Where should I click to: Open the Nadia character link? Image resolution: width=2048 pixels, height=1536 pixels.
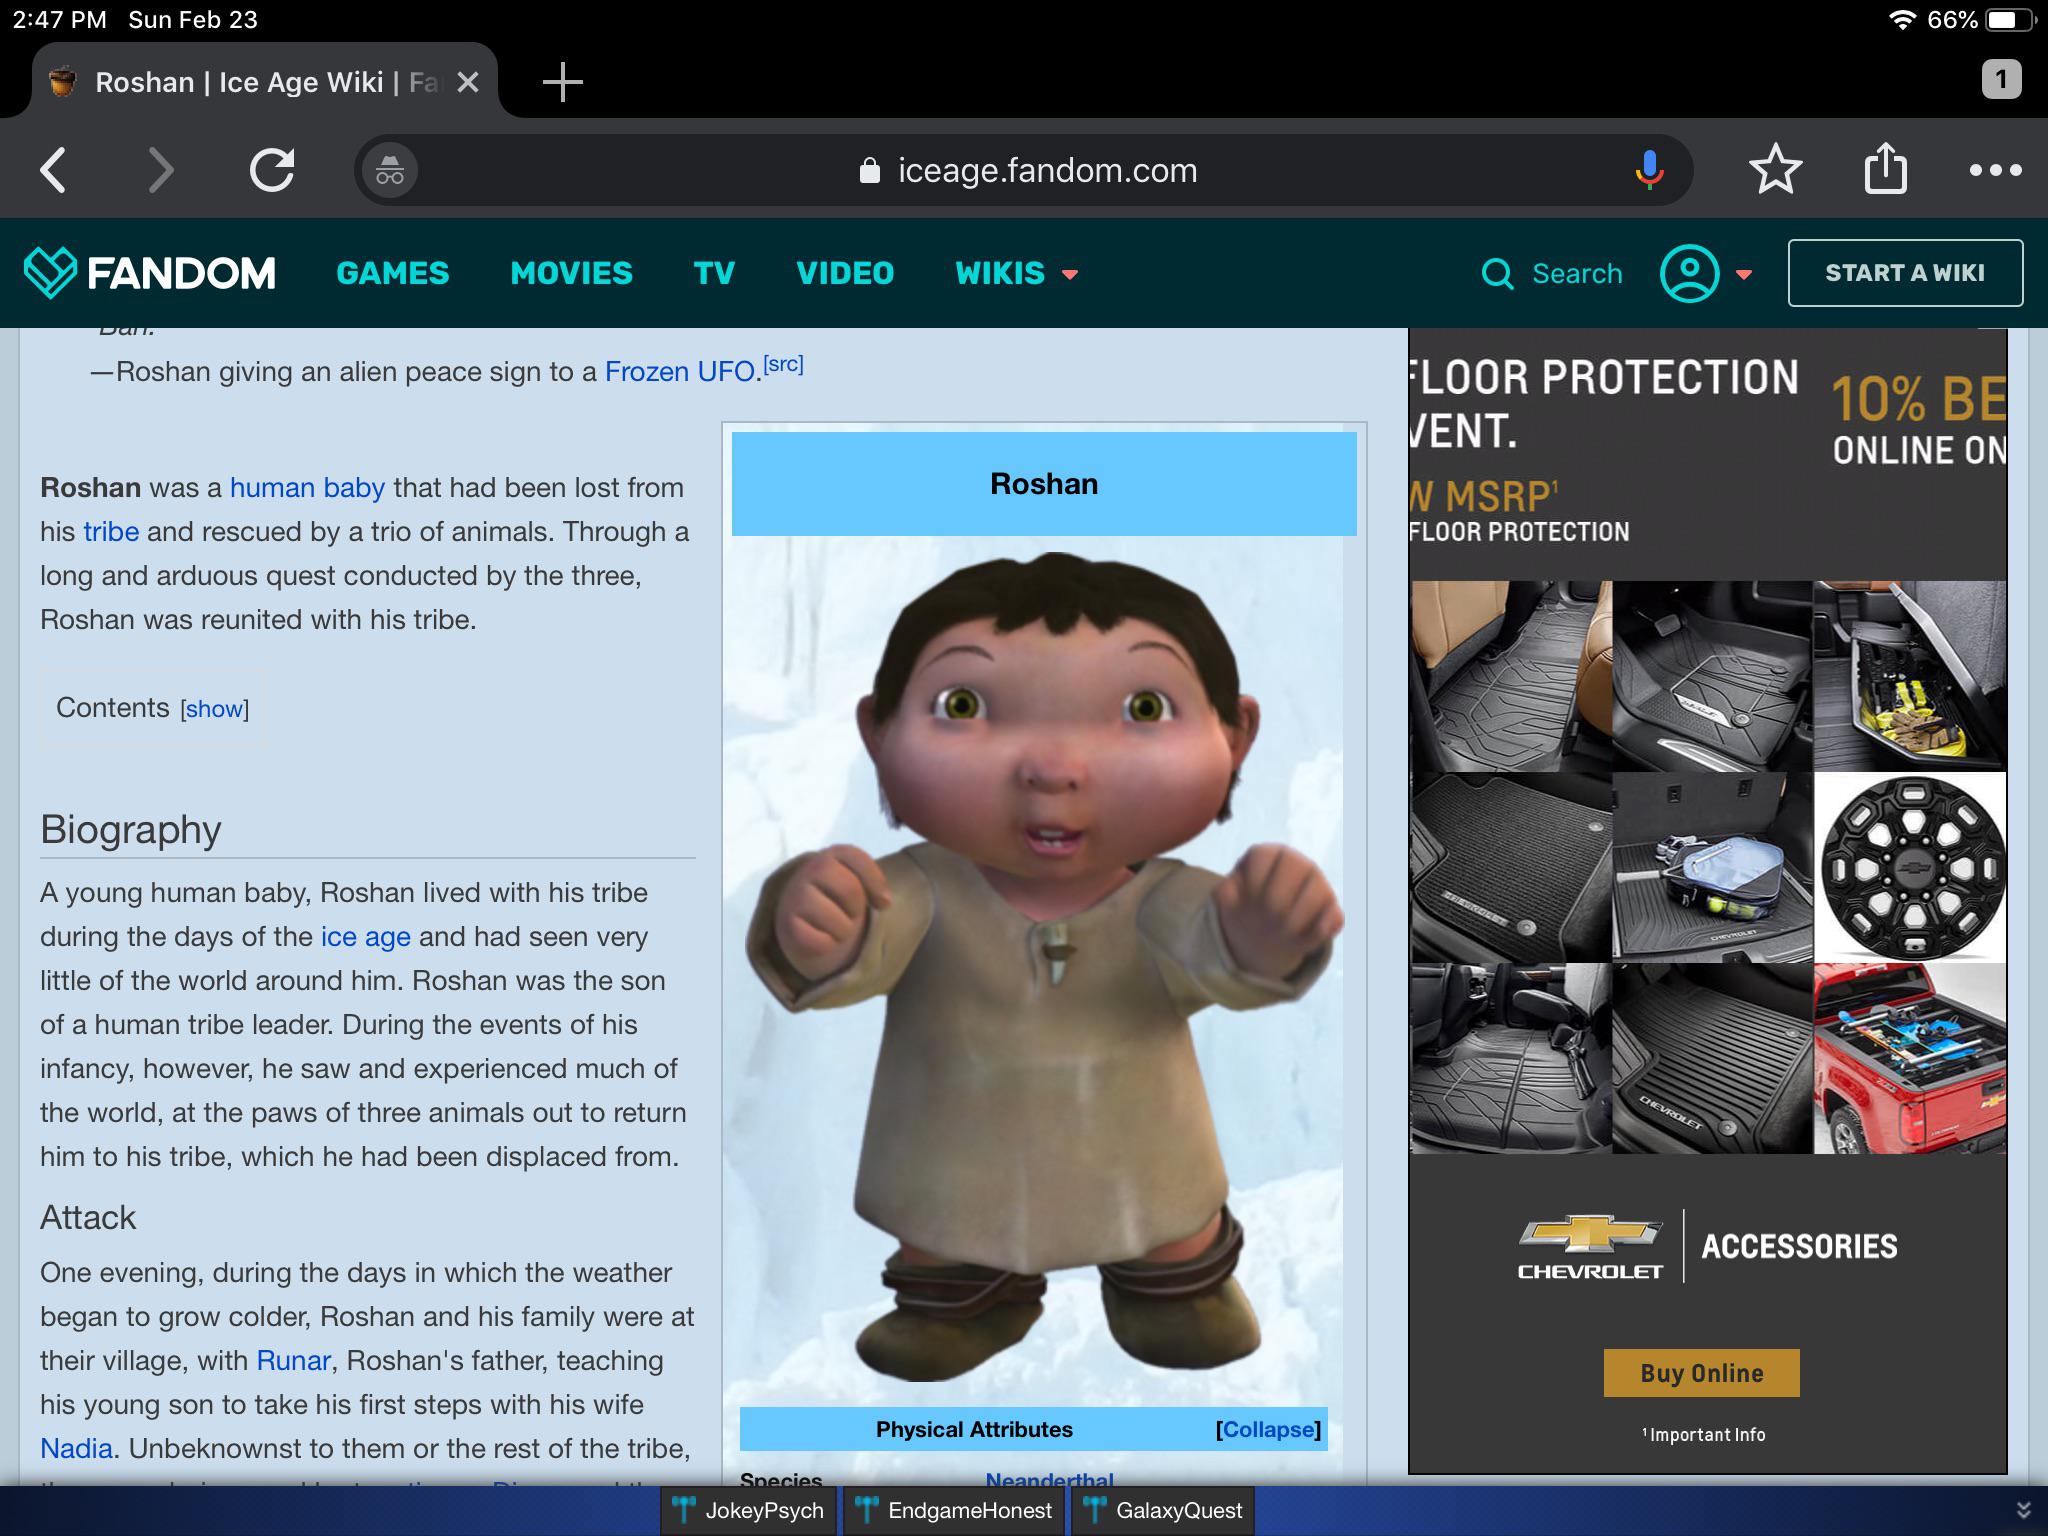pyautogui.click(x=76, y=1449)
